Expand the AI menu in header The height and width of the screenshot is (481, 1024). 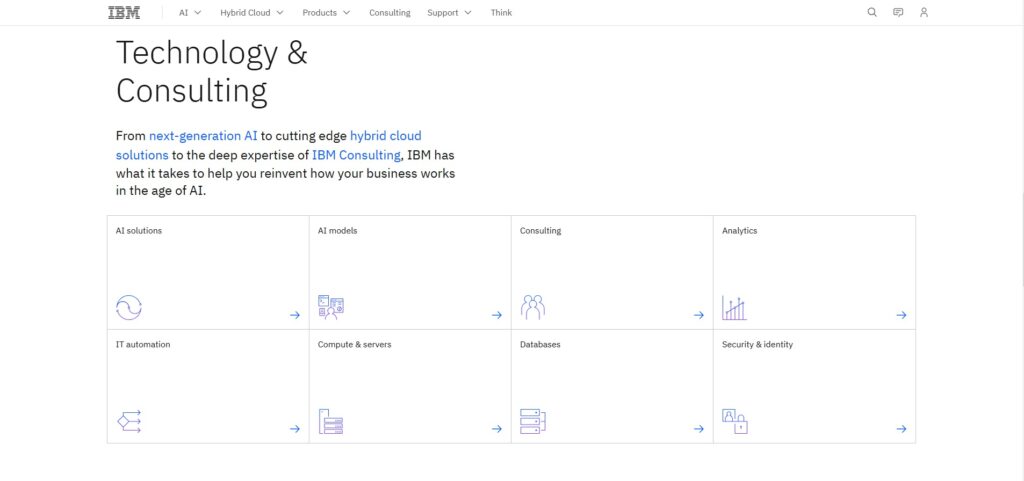pos(190,12)
